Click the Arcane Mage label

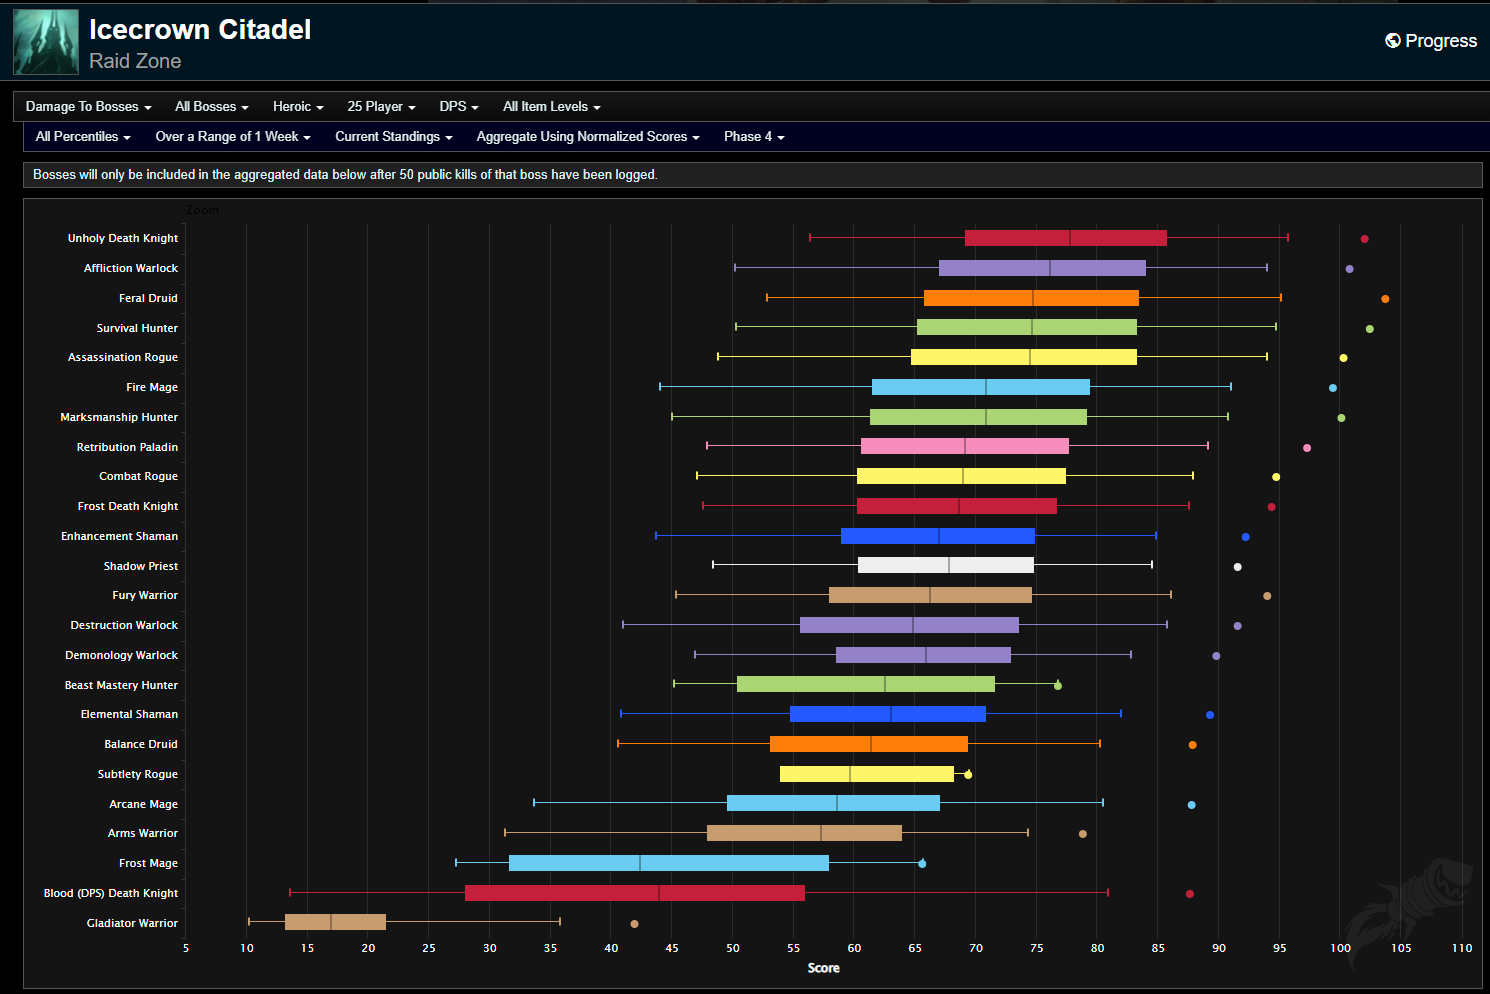pyautogui.click(x=143, y=804)
